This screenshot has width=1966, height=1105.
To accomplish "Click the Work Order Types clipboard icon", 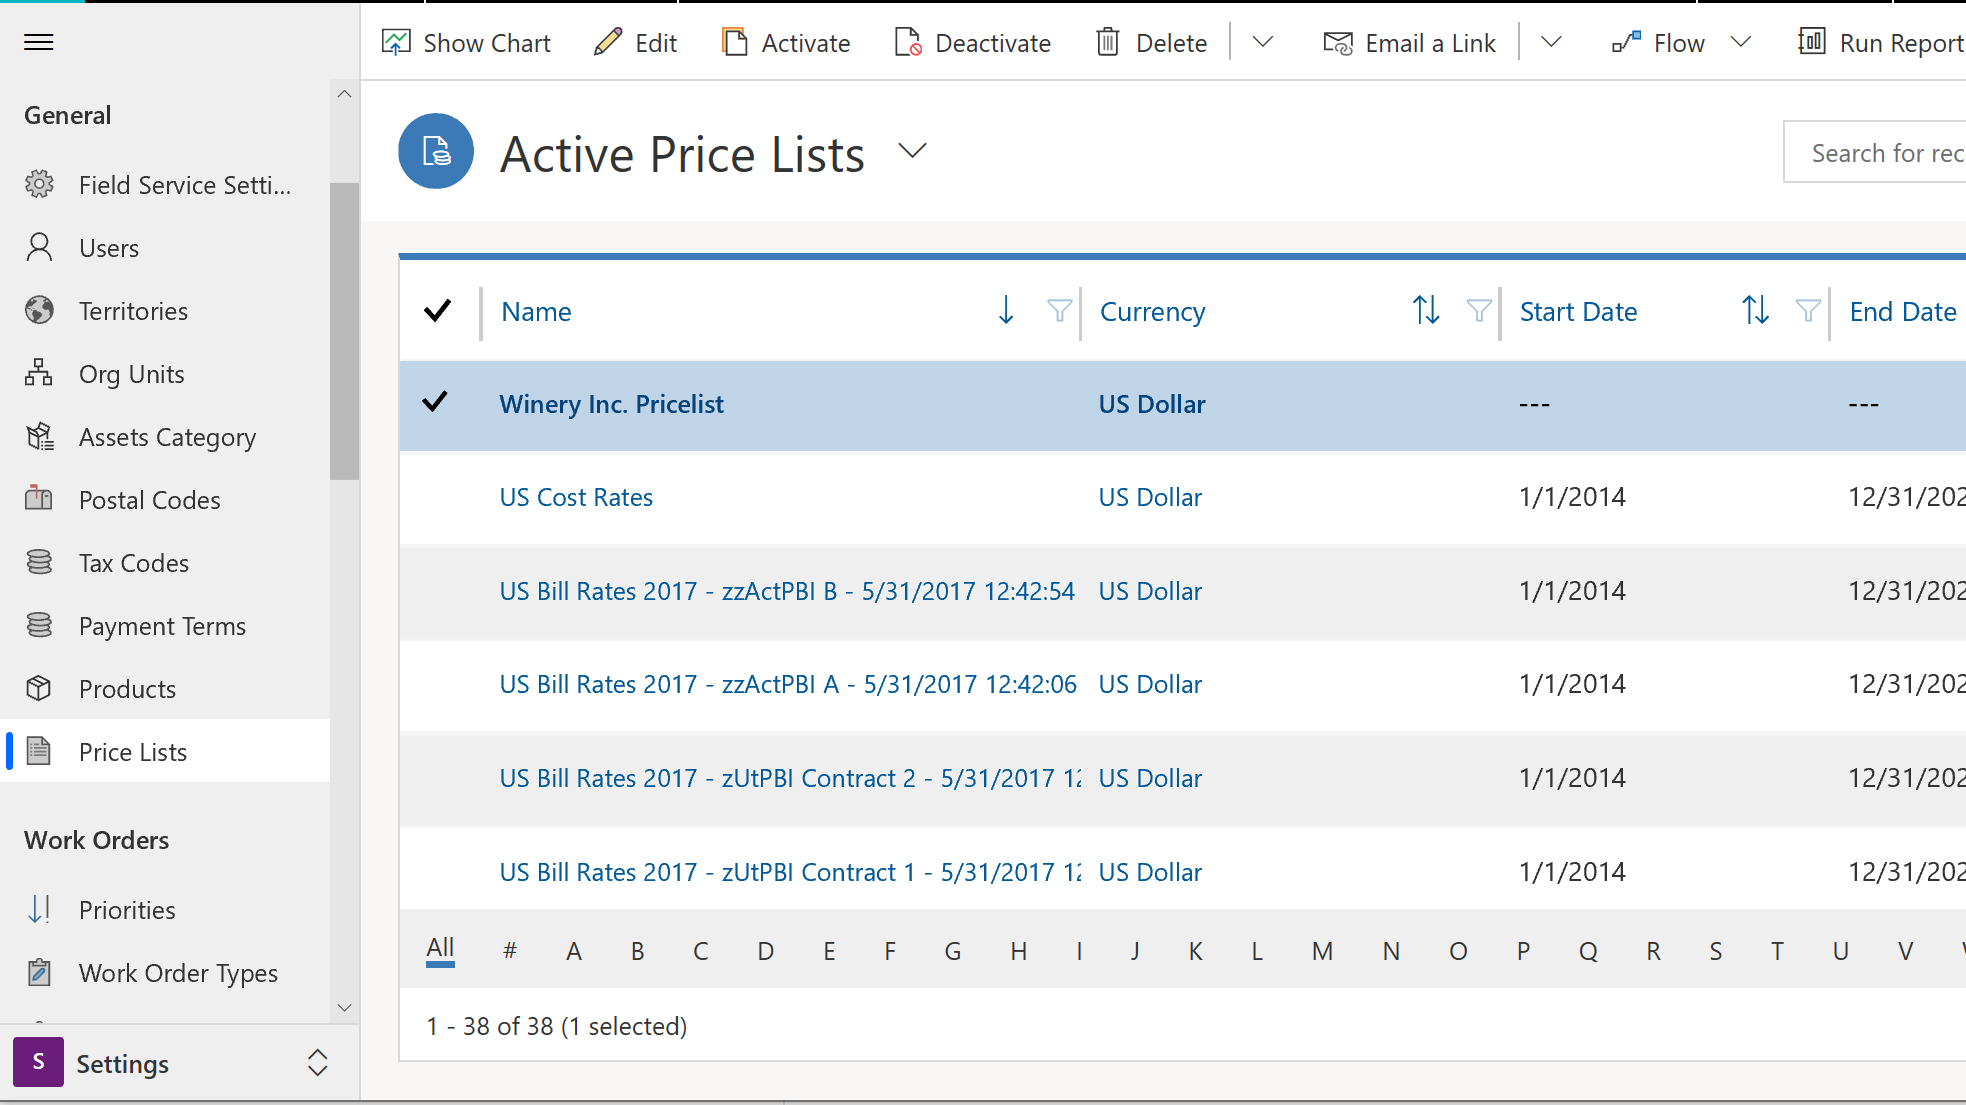I will pyautogui.click(x=39, y=972).
